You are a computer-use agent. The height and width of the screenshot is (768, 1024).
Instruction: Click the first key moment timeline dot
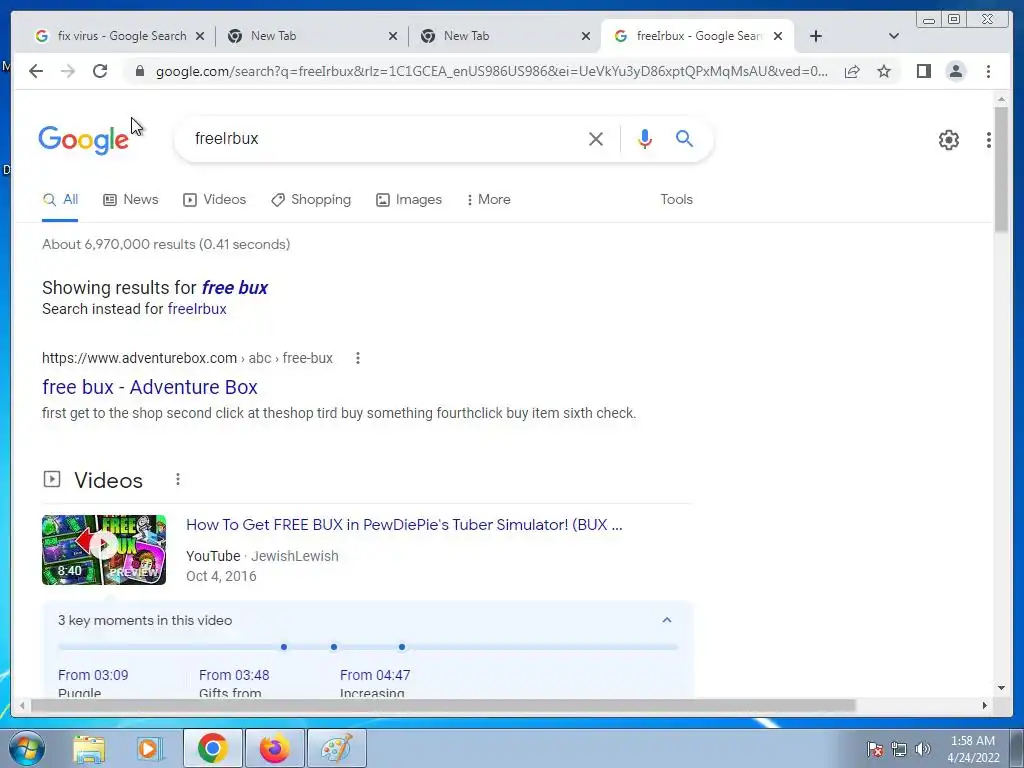(283, 647)
